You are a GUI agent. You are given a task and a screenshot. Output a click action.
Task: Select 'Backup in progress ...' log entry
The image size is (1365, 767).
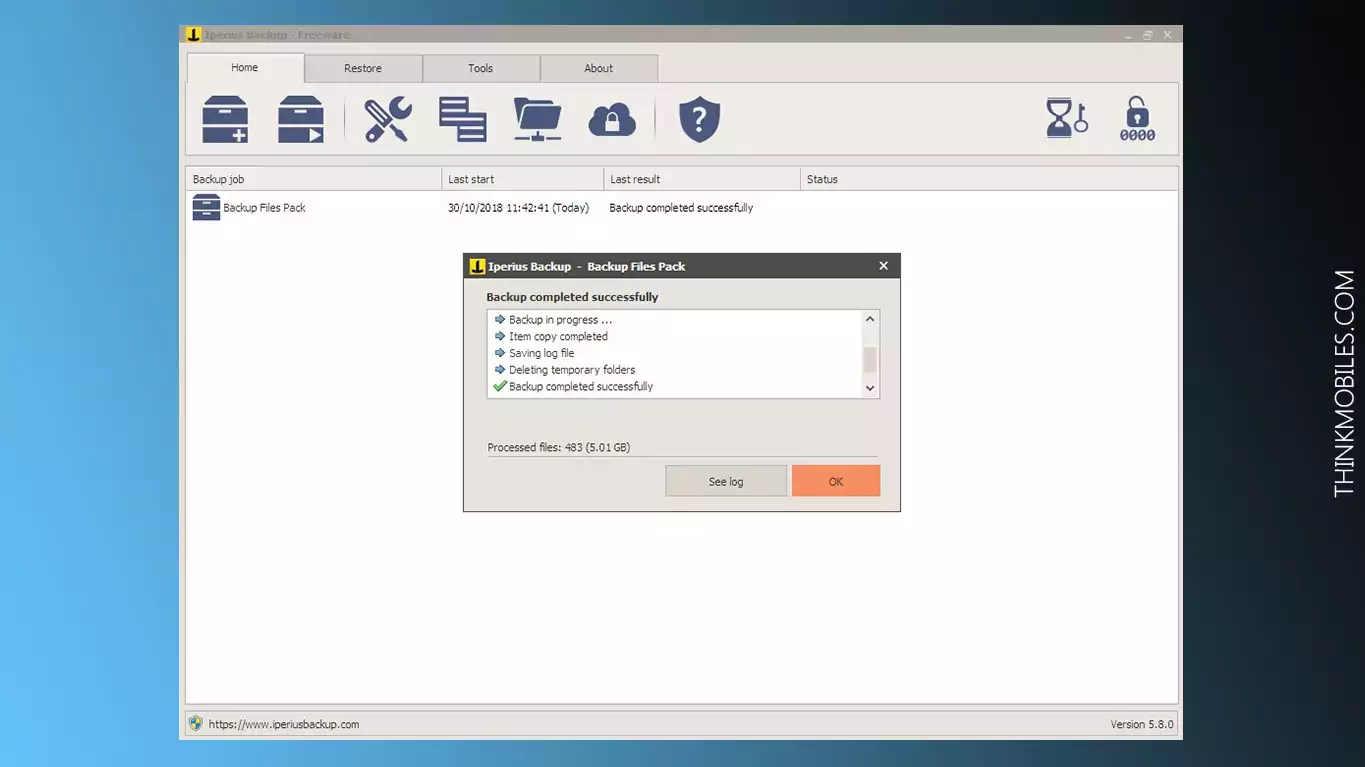(560, 320)
